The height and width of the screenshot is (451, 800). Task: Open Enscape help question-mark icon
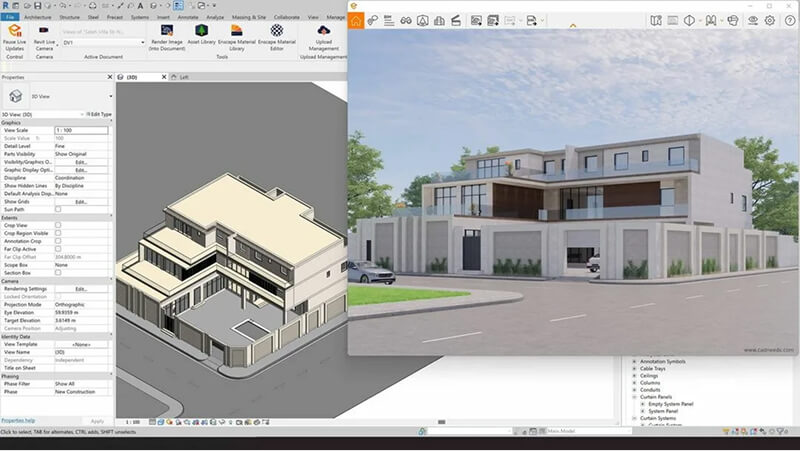[789, 20]
